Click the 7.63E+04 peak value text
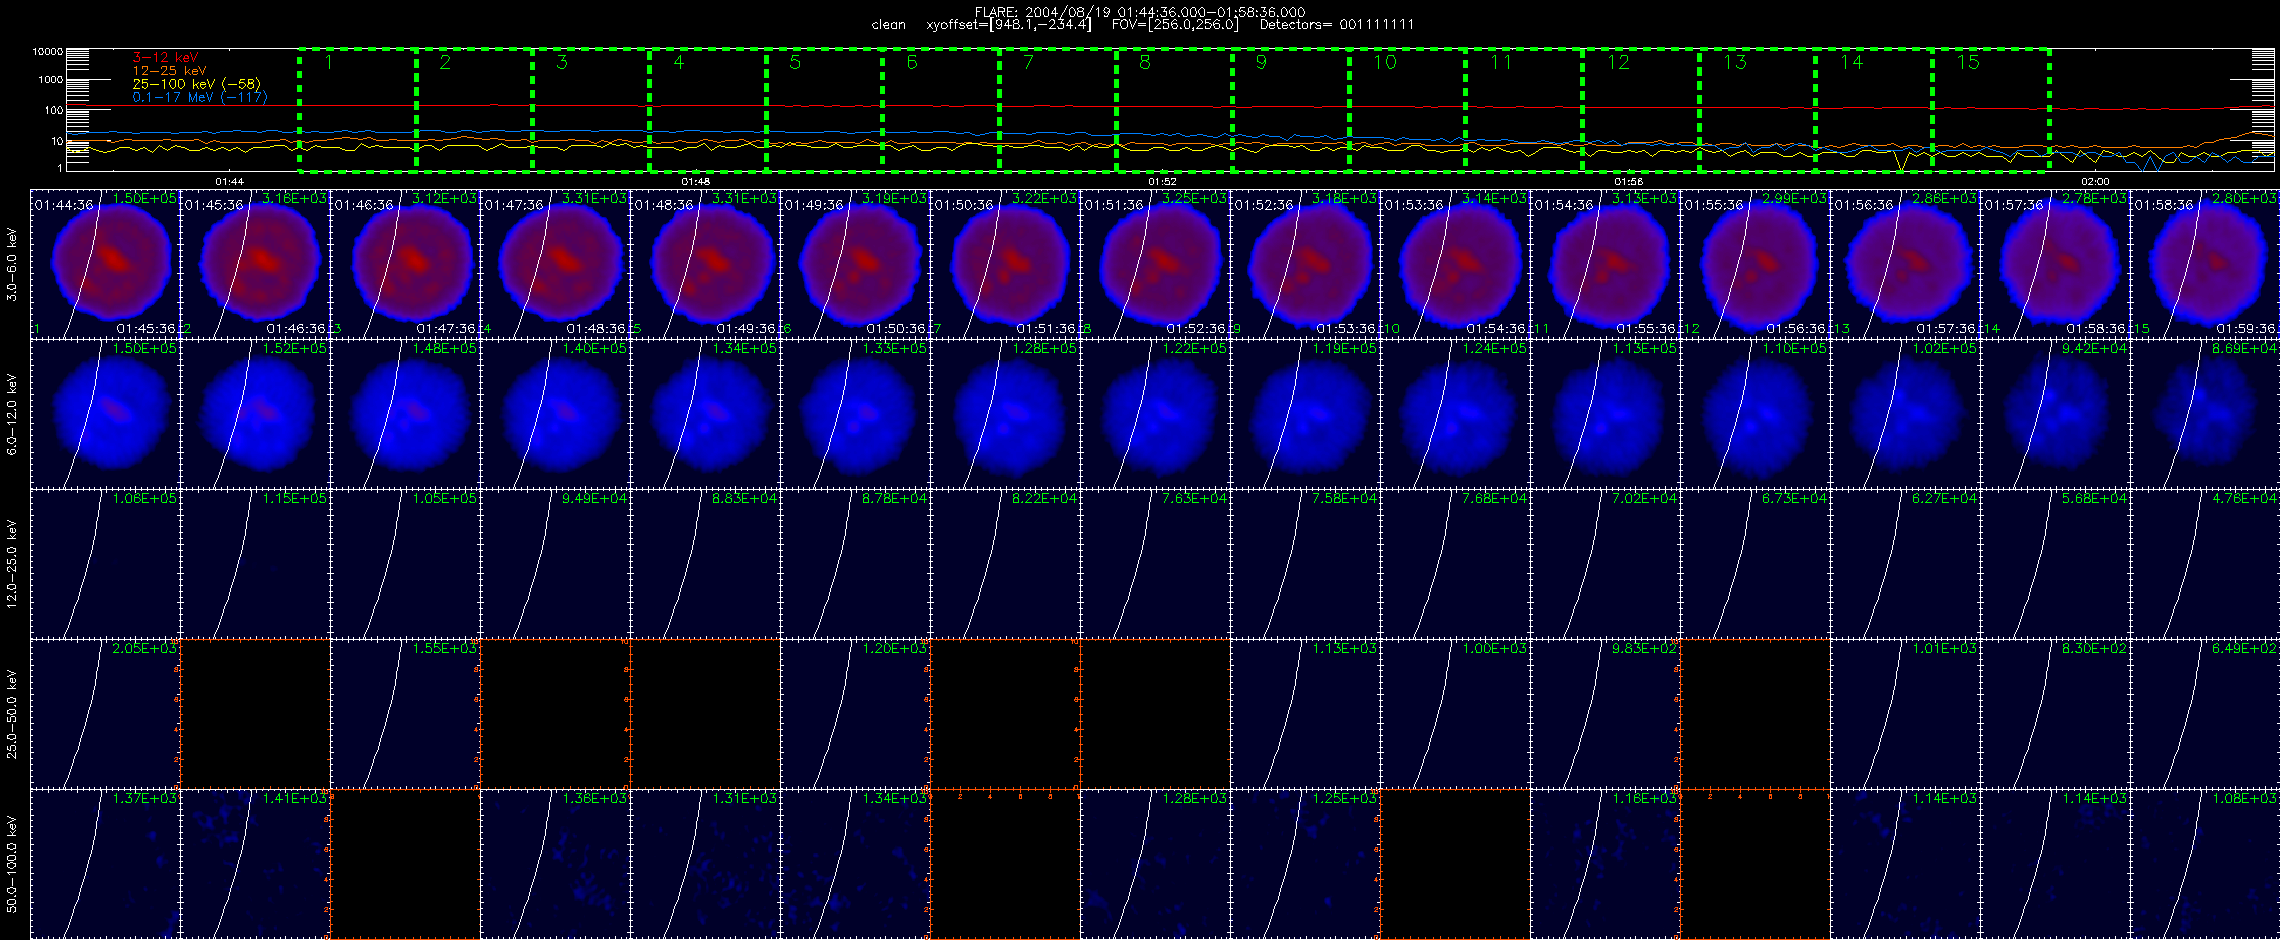The width and height of the screenshot is (2280, 940). click(x=1195, y=498)
